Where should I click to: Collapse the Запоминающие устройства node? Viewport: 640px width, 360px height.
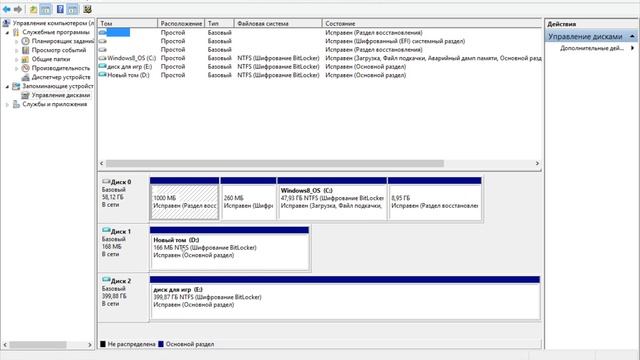pyautogui.click(x=7, y=87)
